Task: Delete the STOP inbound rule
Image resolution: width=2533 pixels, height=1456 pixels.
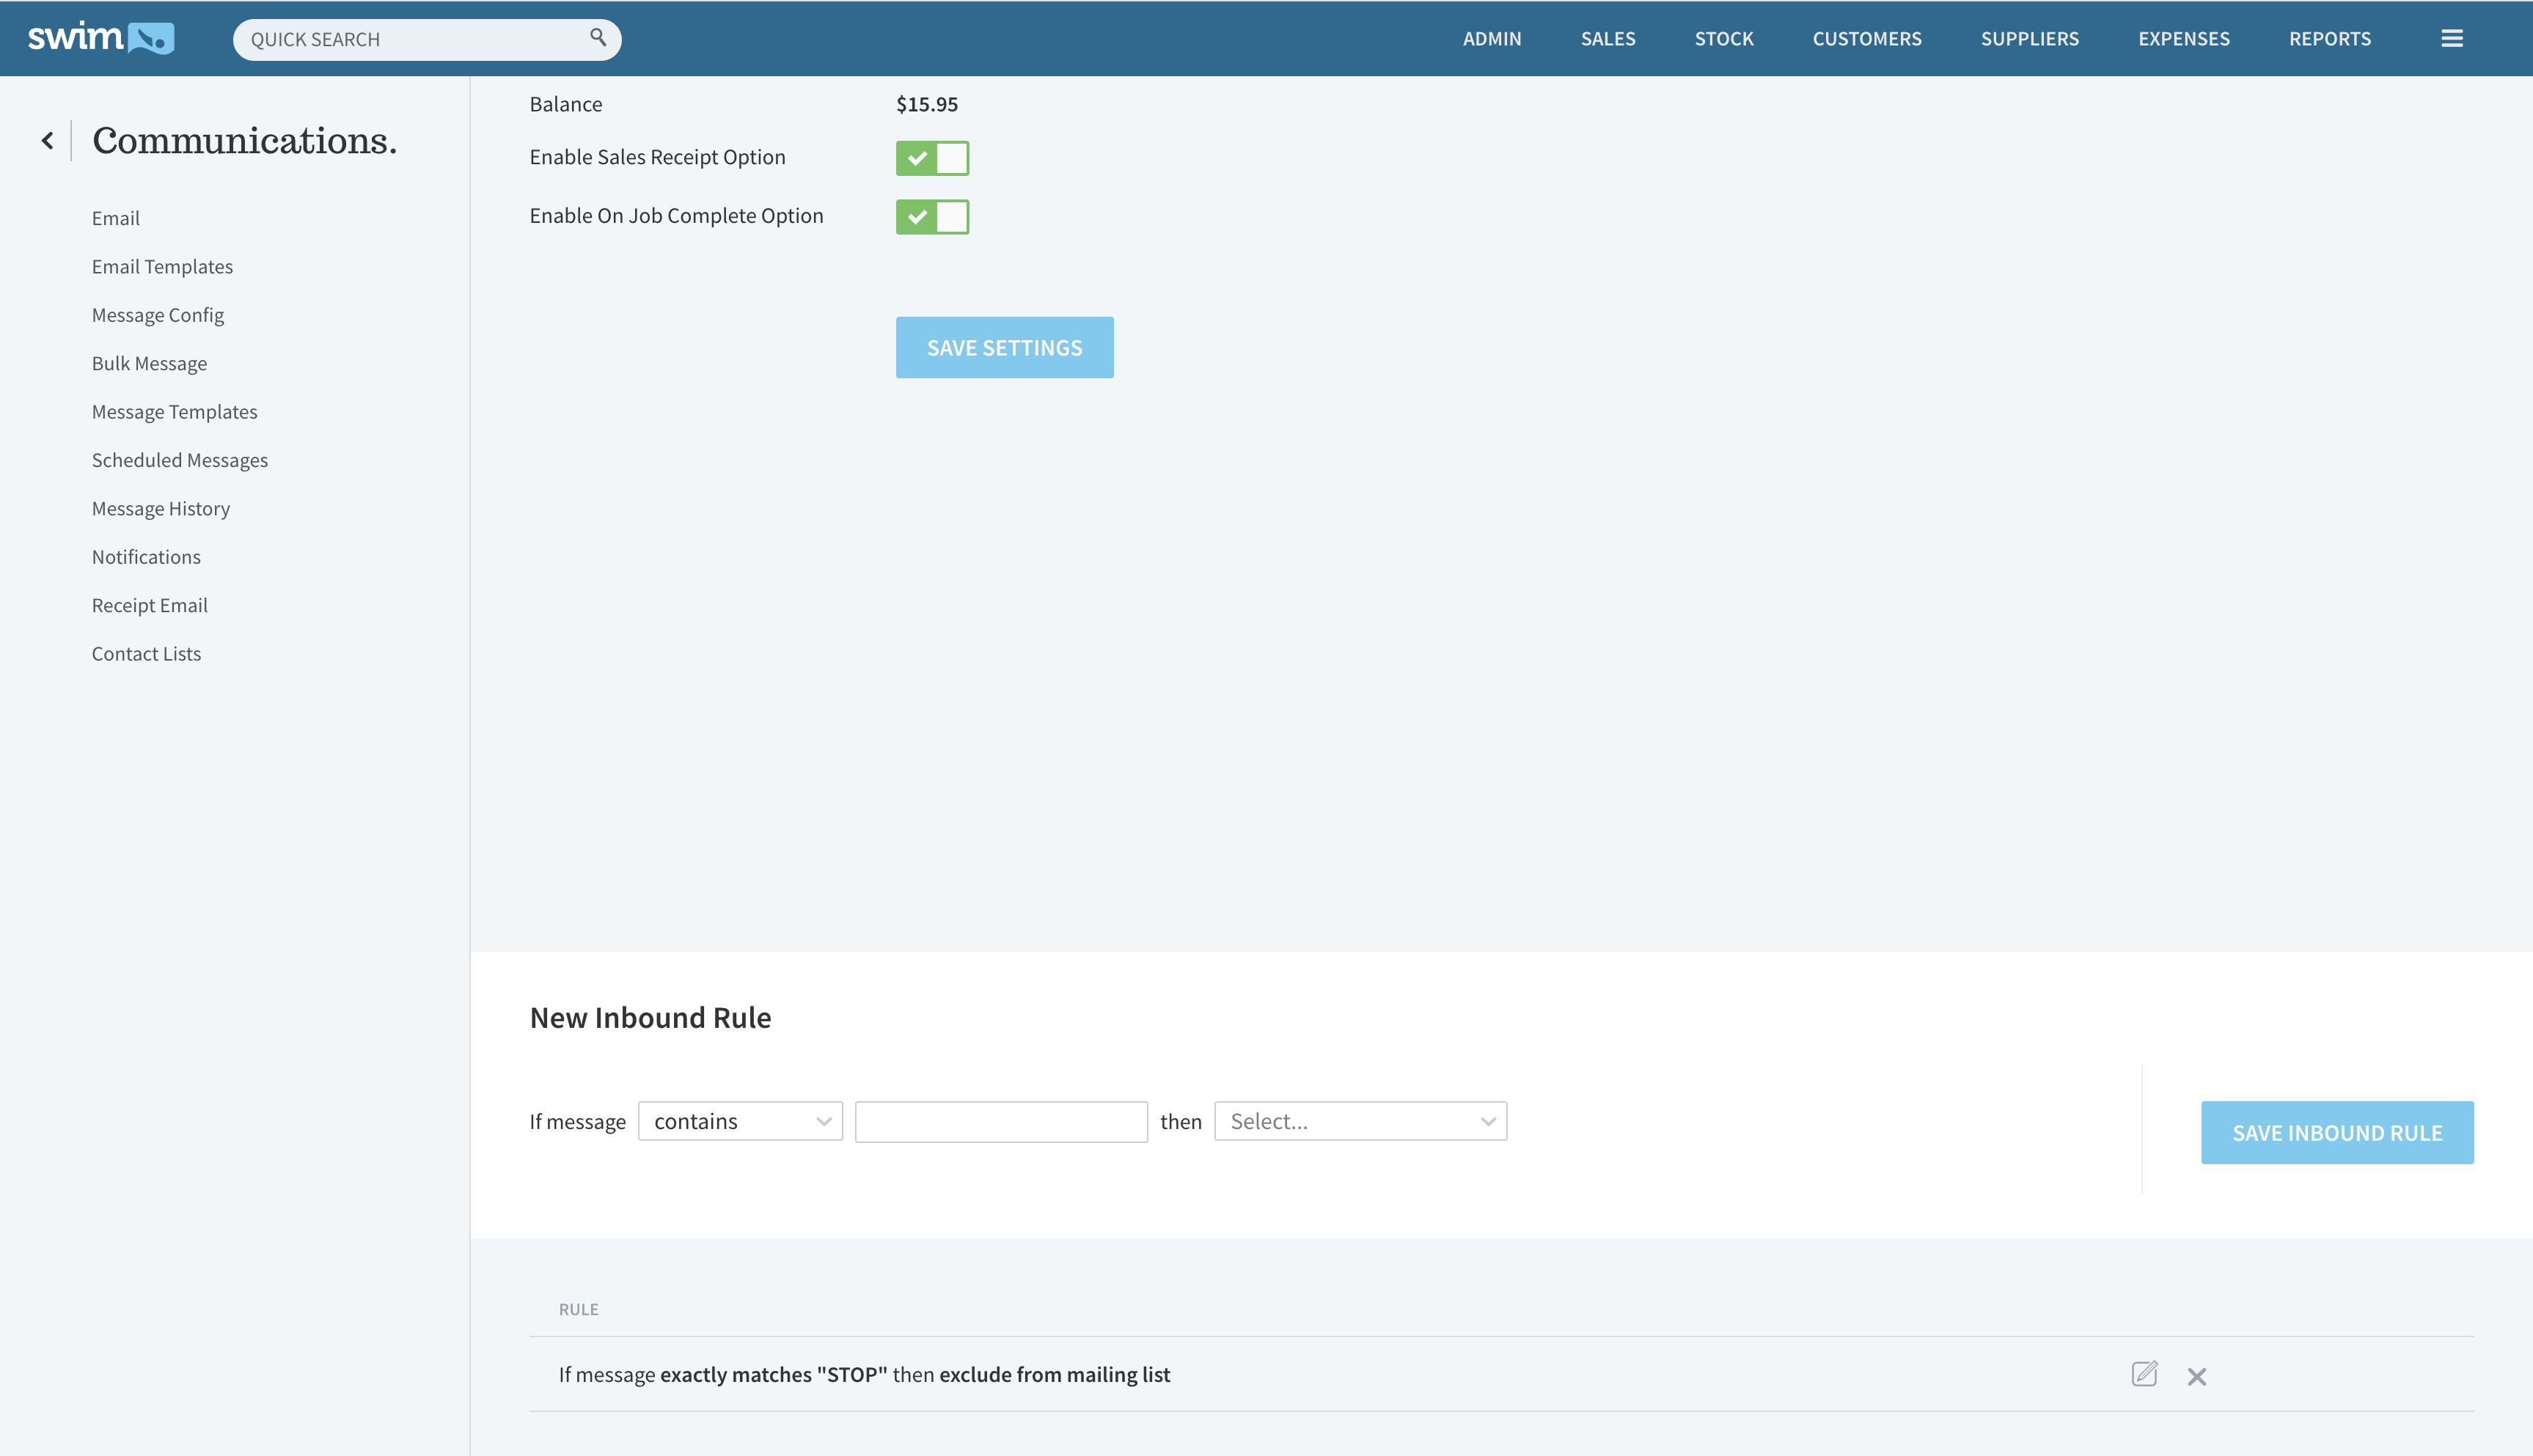Action: [2196, 1376]
